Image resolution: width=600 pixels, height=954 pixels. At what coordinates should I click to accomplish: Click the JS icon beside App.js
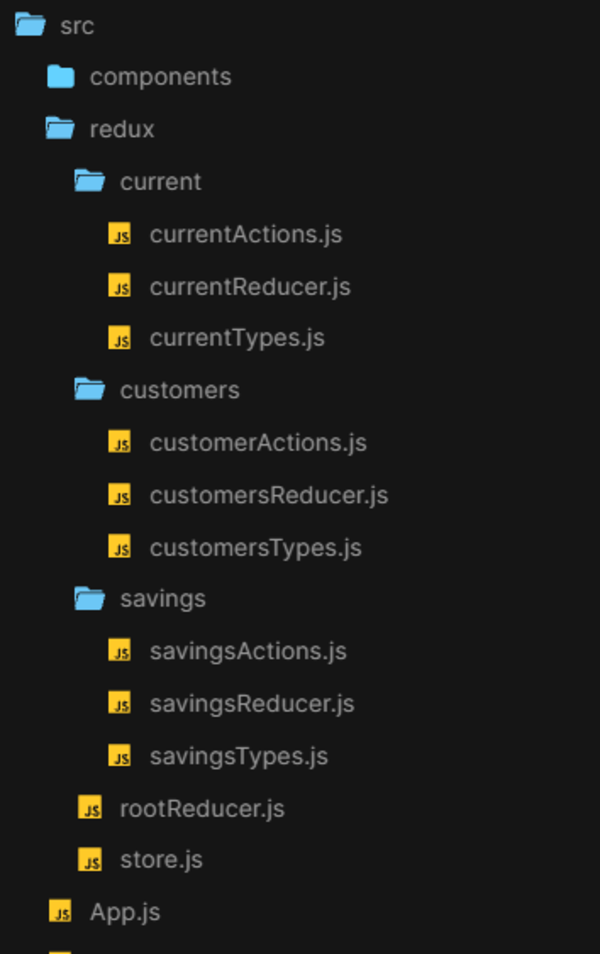(x=60, y=911)
